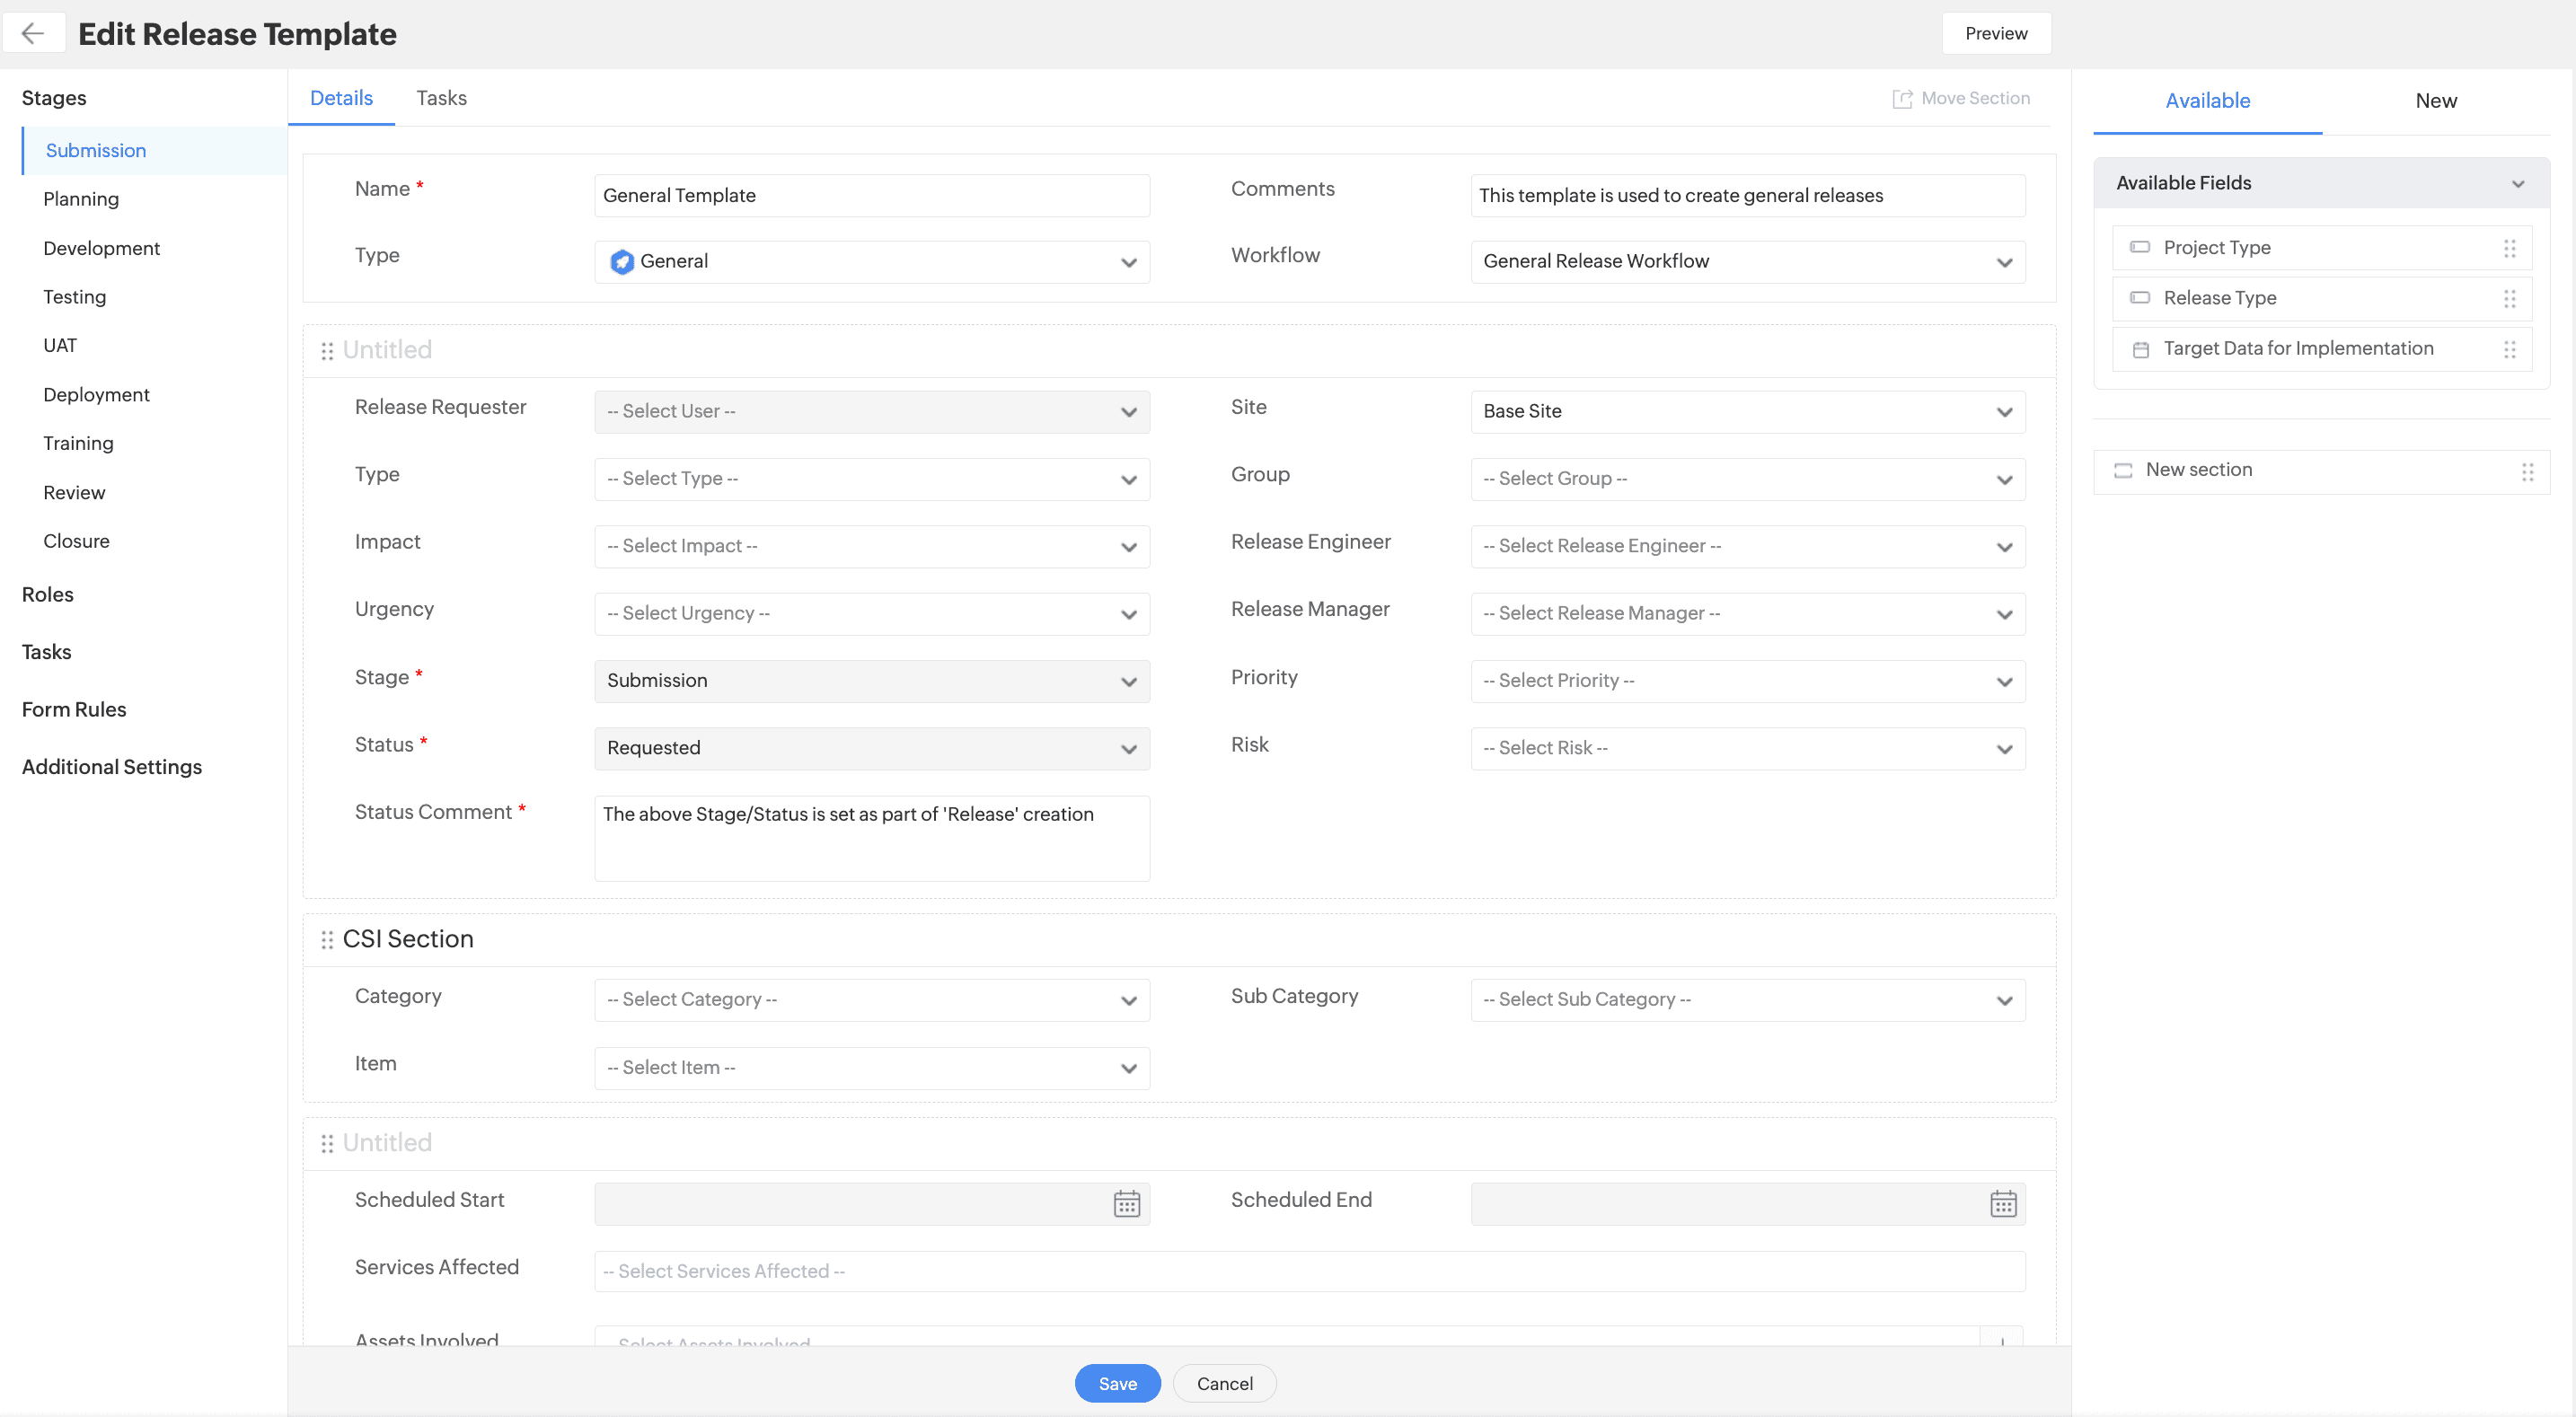The image size is (2576, 1417).
Task: Collapse the Available Fields panel
Action: click(2519, 183)
